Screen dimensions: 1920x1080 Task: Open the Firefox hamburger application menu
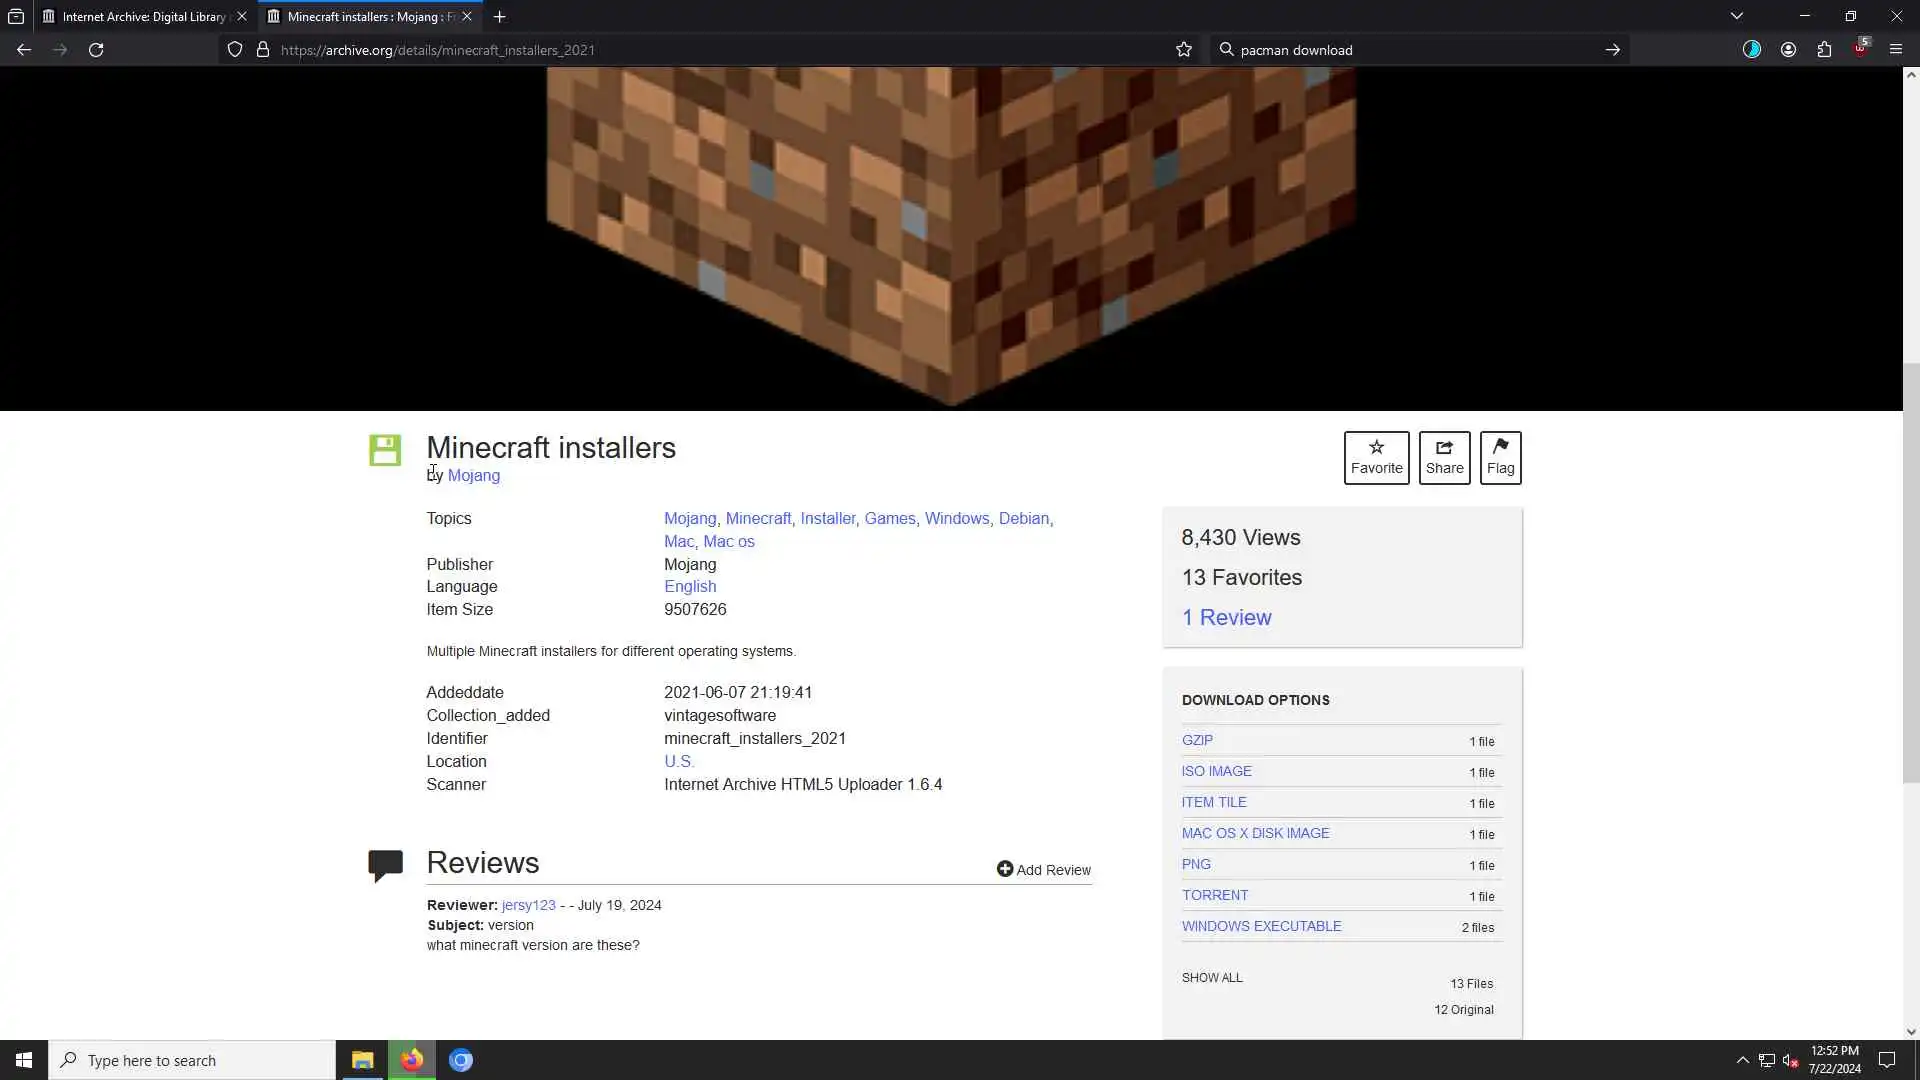coord(1895,50)
